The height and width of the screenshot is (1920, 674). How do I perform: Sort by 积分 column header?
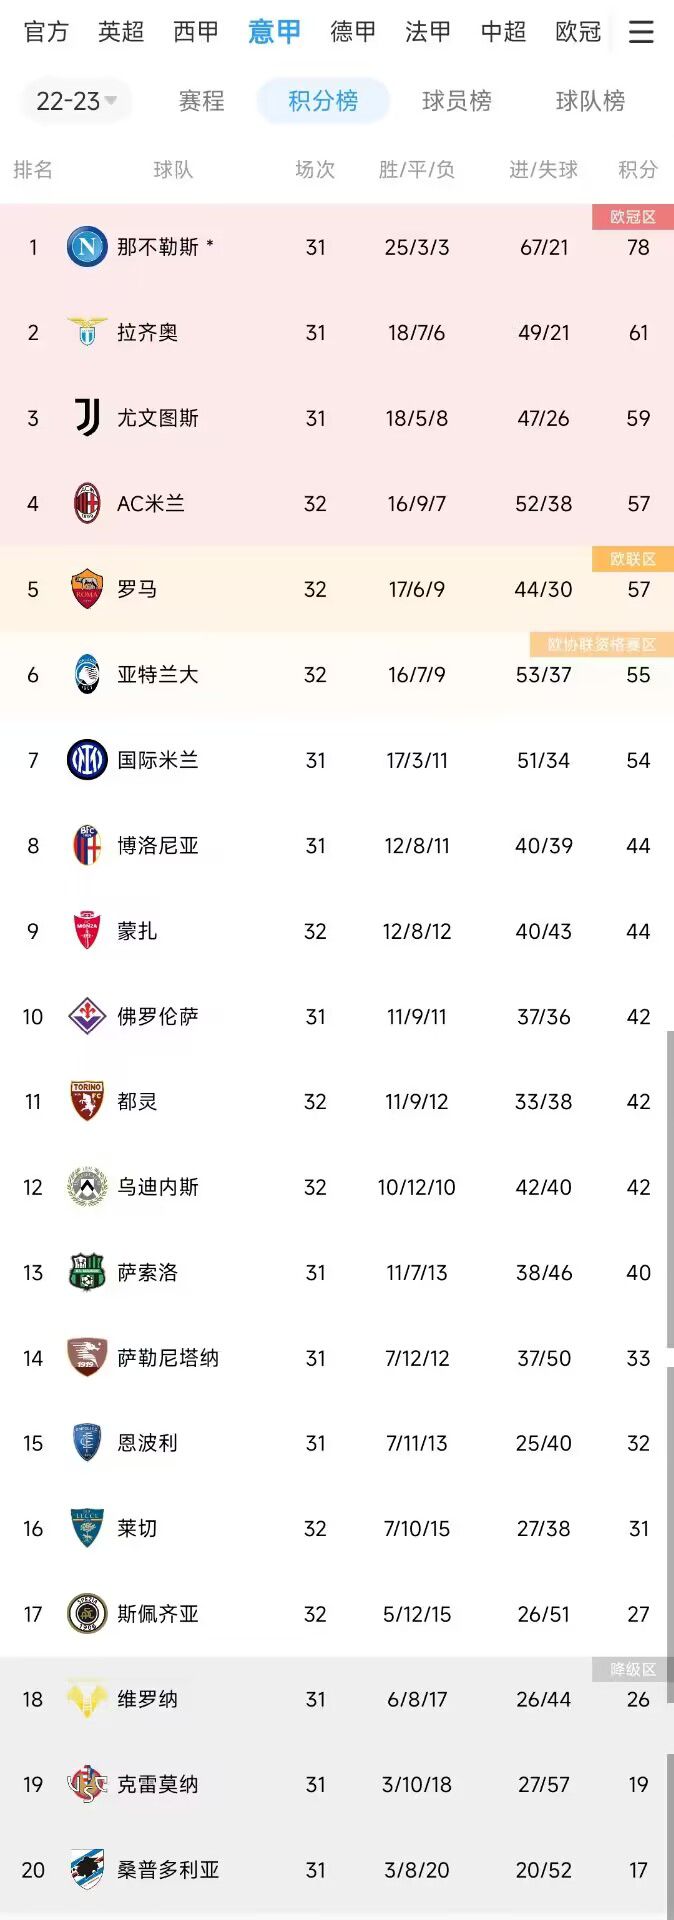click(638, 170)
